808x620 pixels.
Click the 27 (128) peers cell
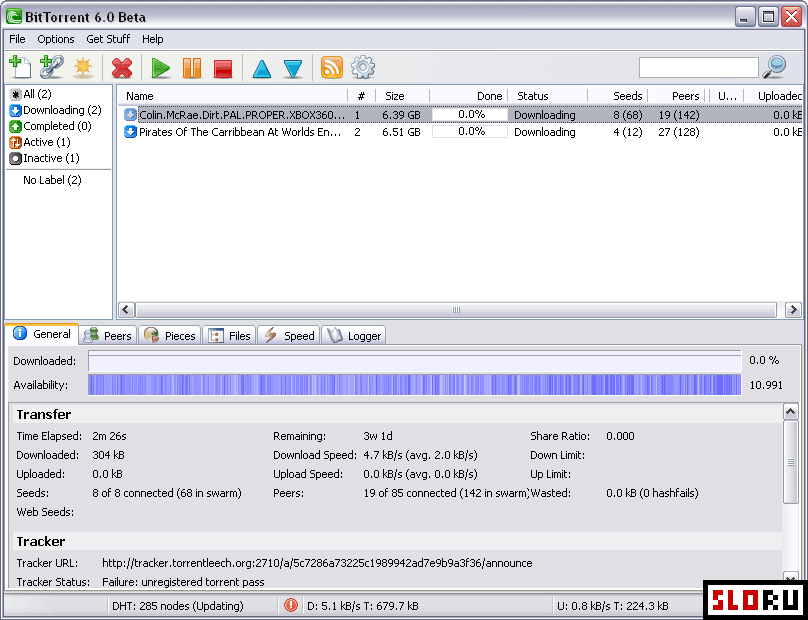679,132
